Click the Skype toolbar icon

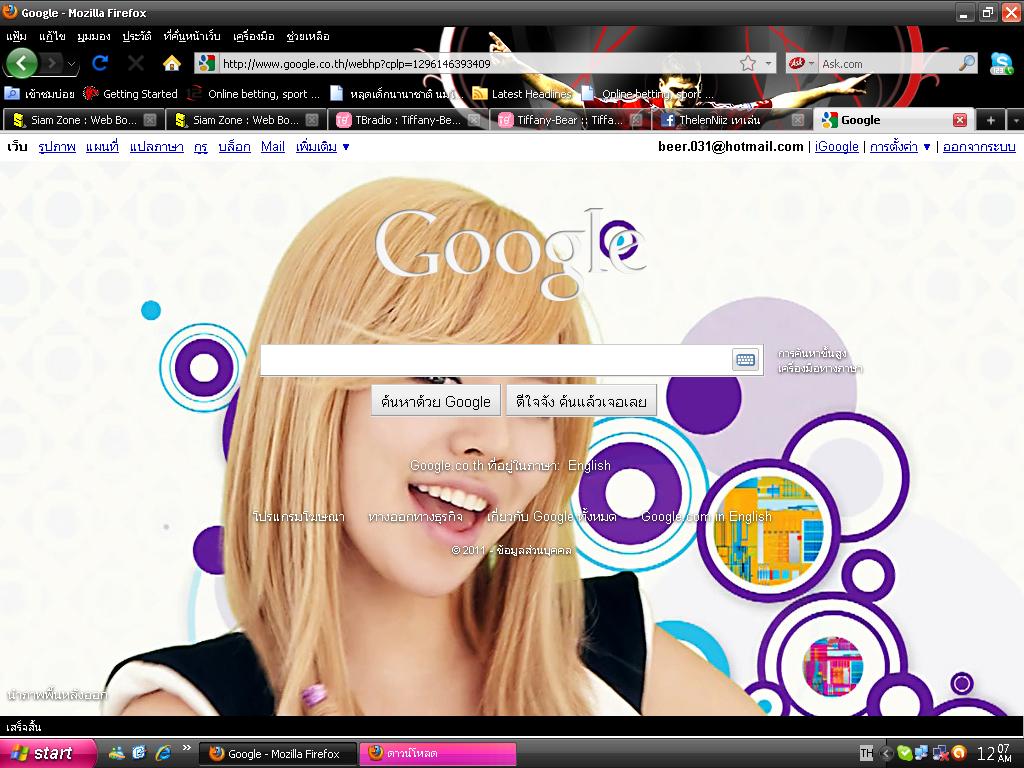pos(1001,63)
